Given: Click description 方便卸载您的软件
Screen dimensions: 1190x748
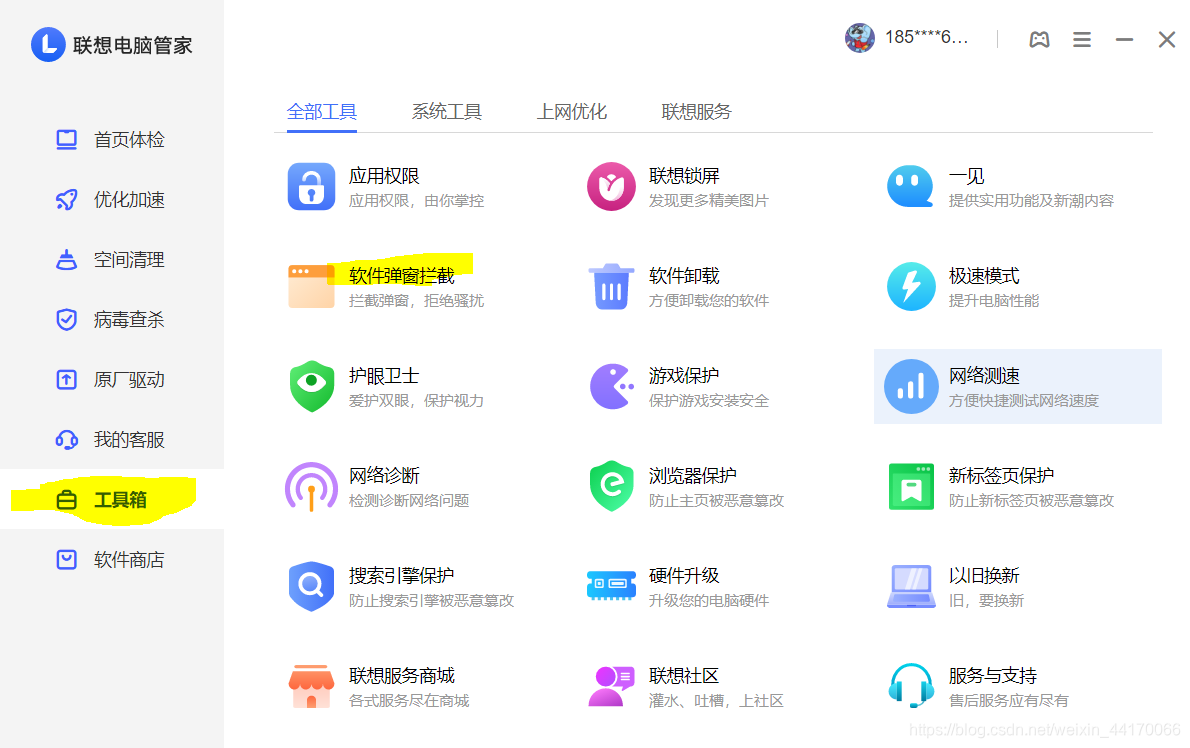Looking at the screenshot, I should [x=709, y=300].
